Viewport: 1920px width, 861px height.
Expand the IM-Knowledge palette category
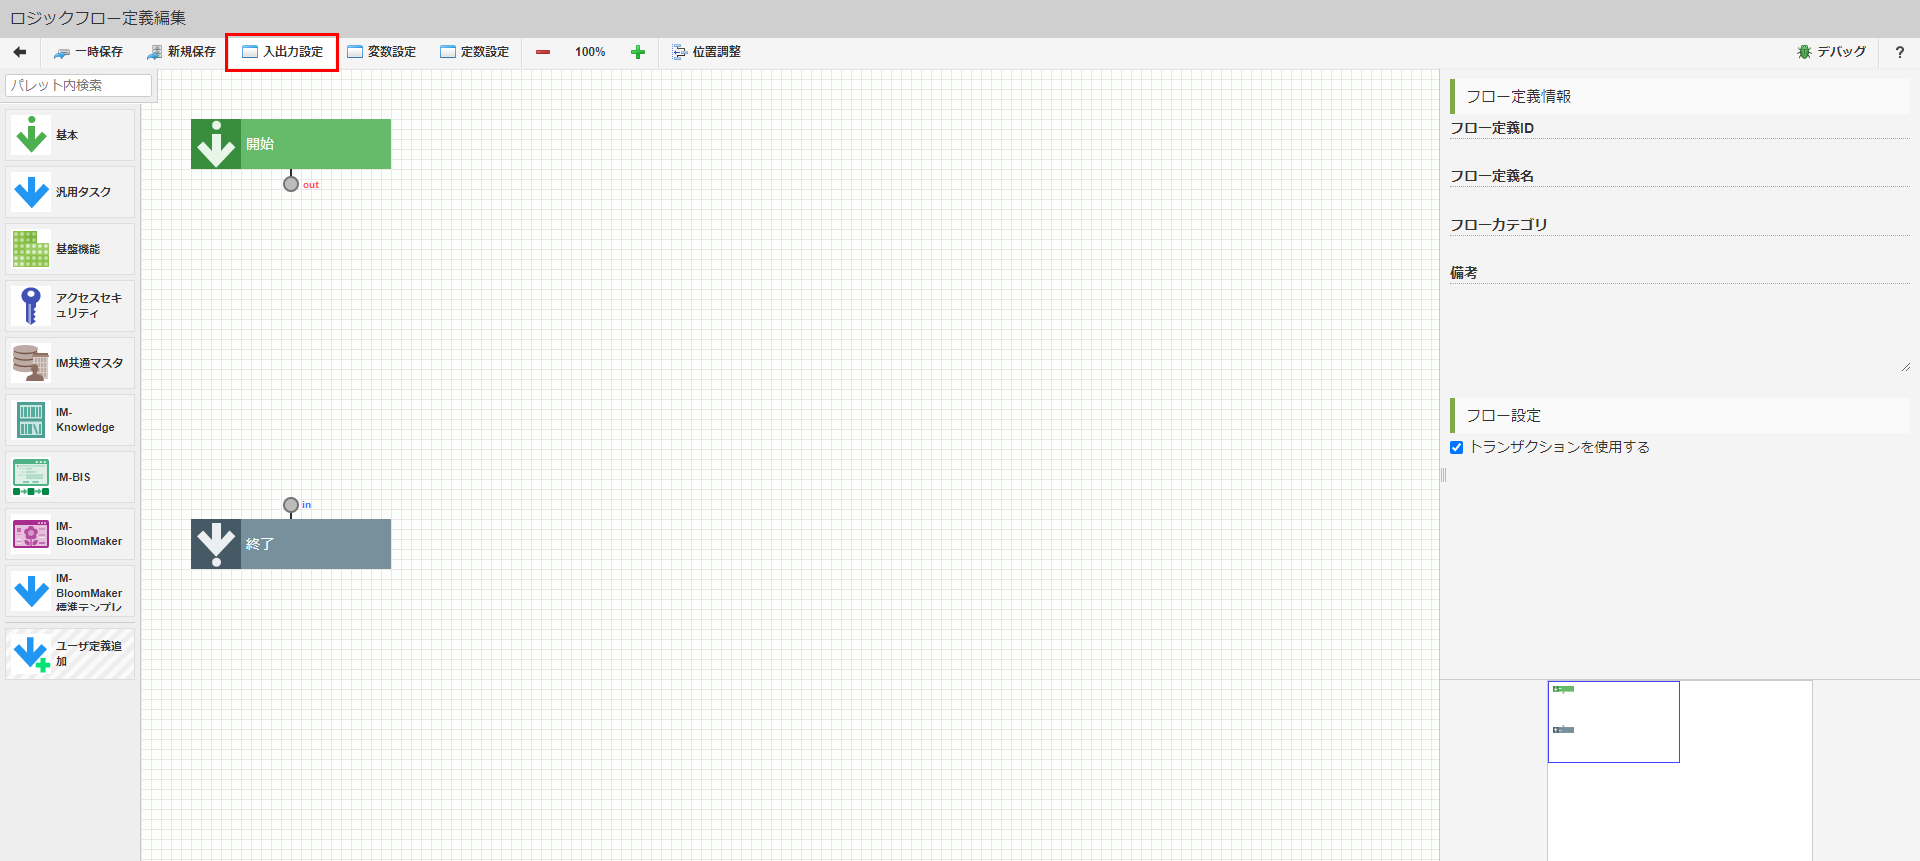tap(70, 420)
